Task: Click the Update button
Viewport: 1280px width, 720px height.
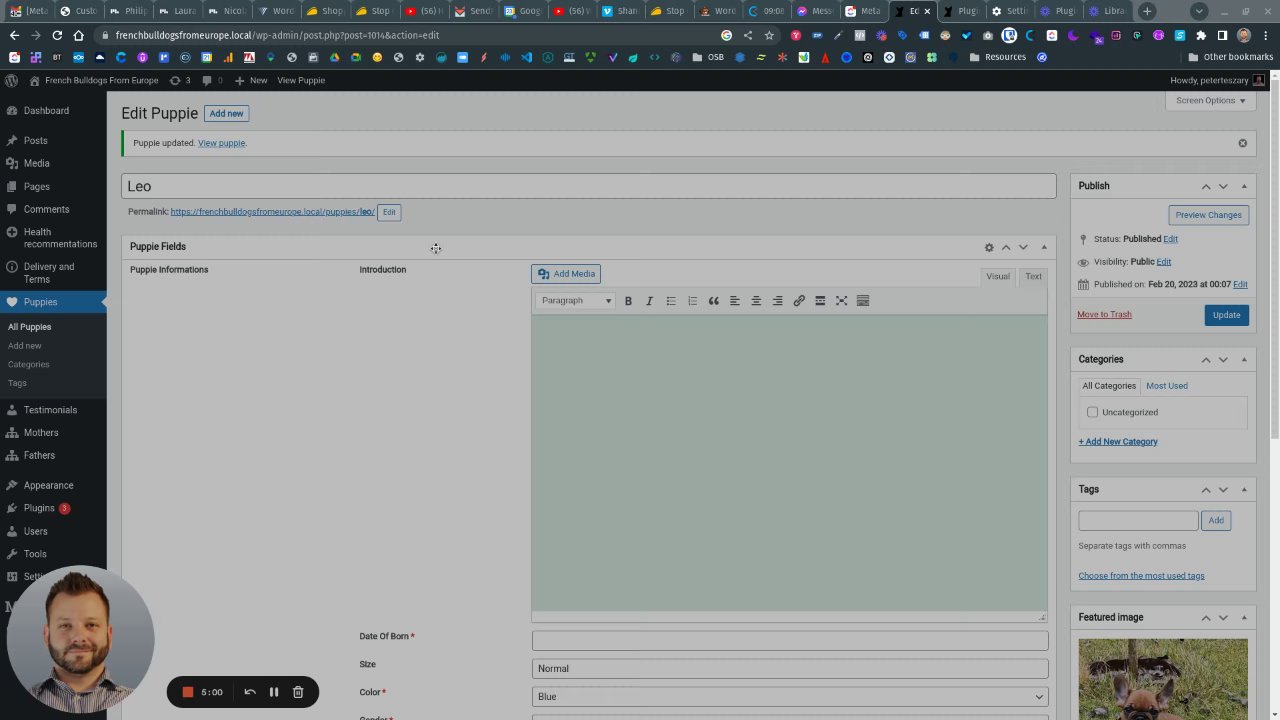Action: (x=1226, y=315)
